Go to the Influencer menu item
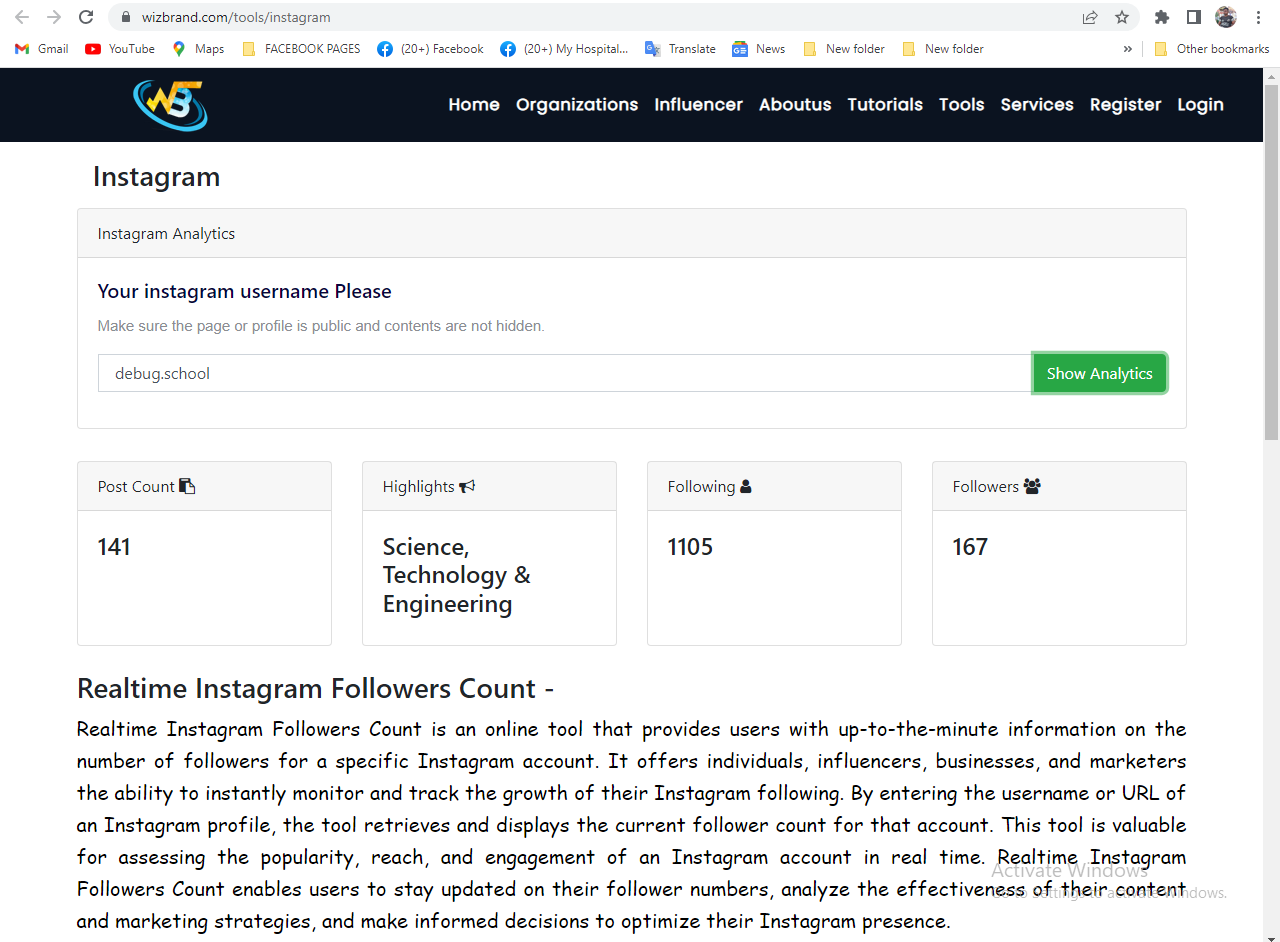The height and width of the screenshot is (942, 1280). [698, 105]
